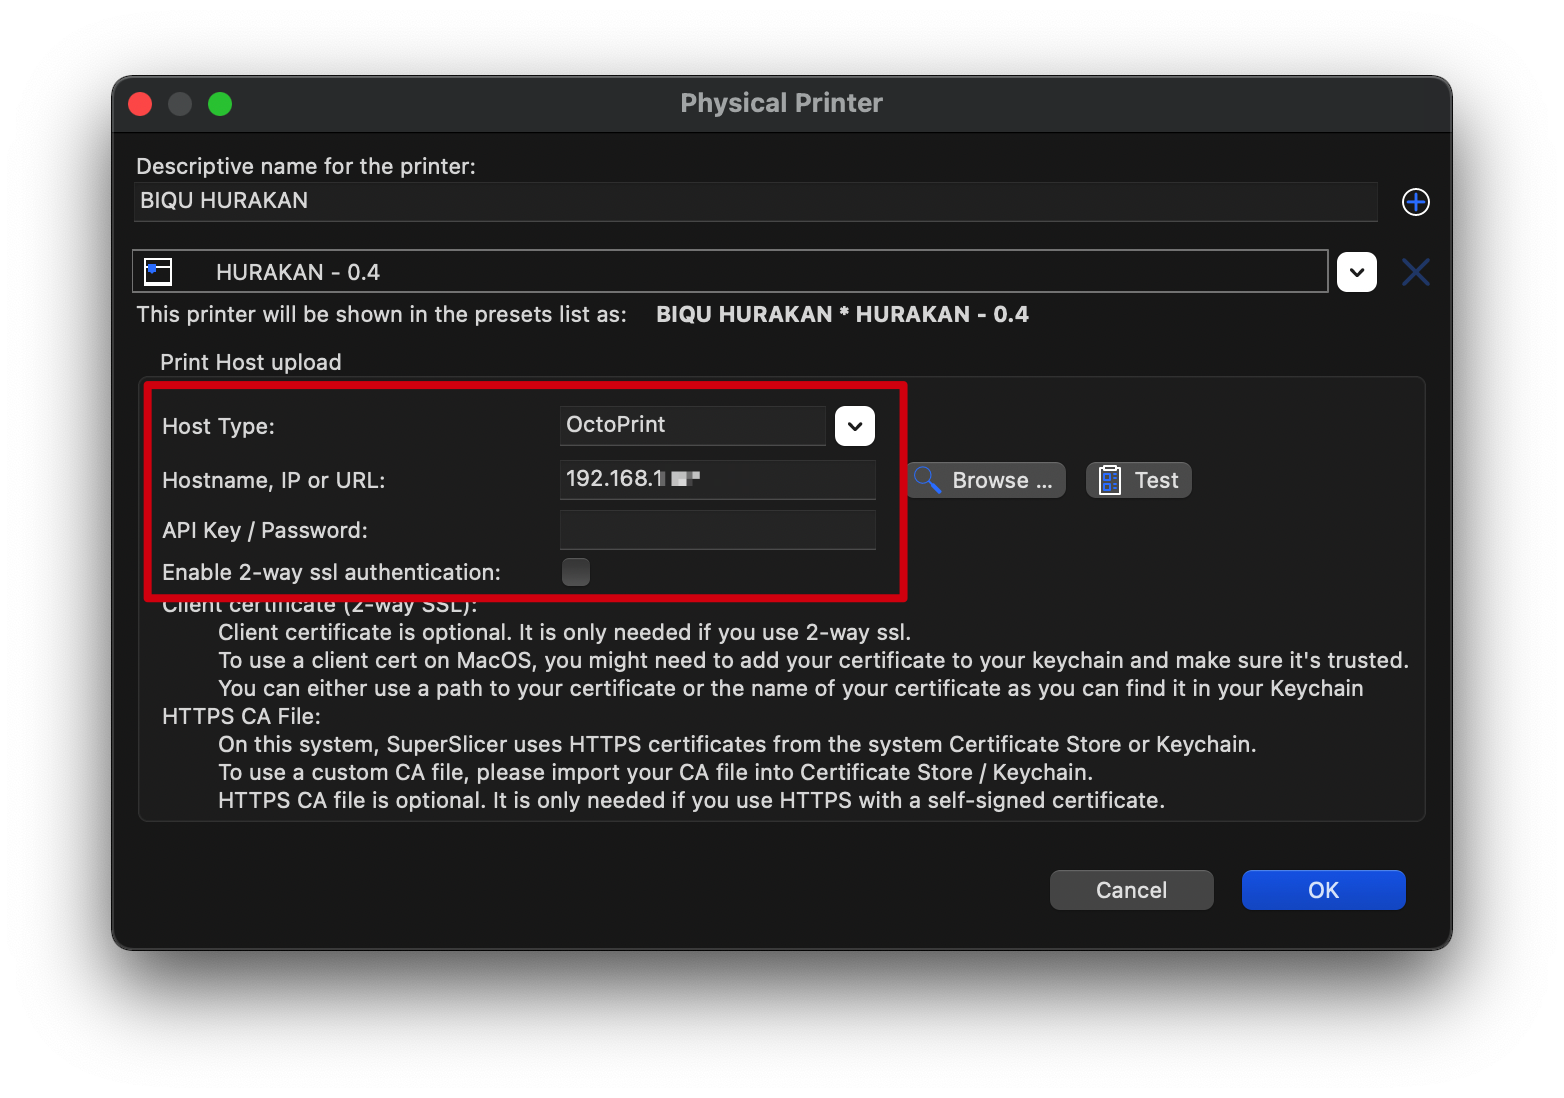This screenshot has height=1098, width=1564.
Task: Click the blue plus icon to add preset
Action: tap(1415, 202)
